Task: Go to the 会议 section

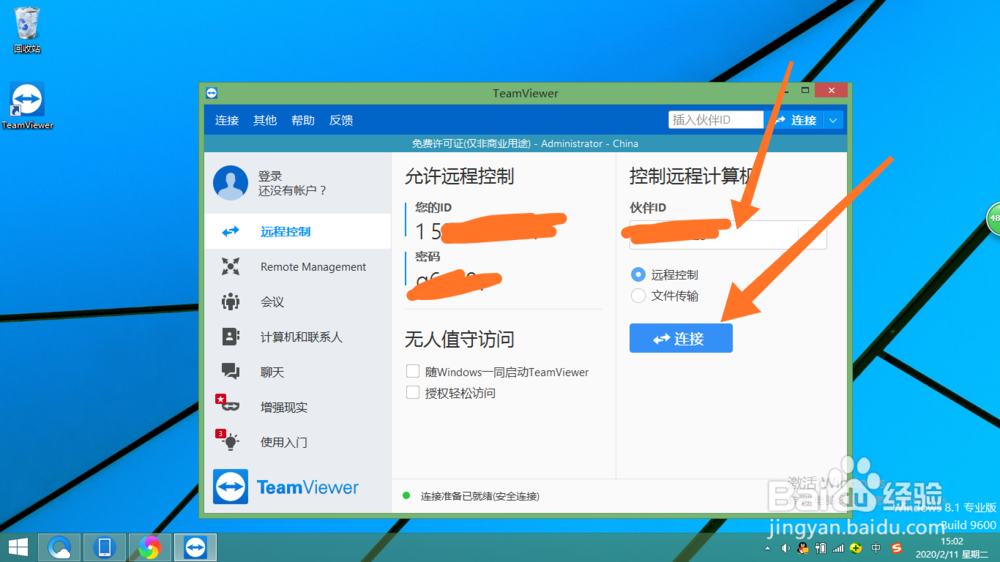Action: click(x=298, y=302)
